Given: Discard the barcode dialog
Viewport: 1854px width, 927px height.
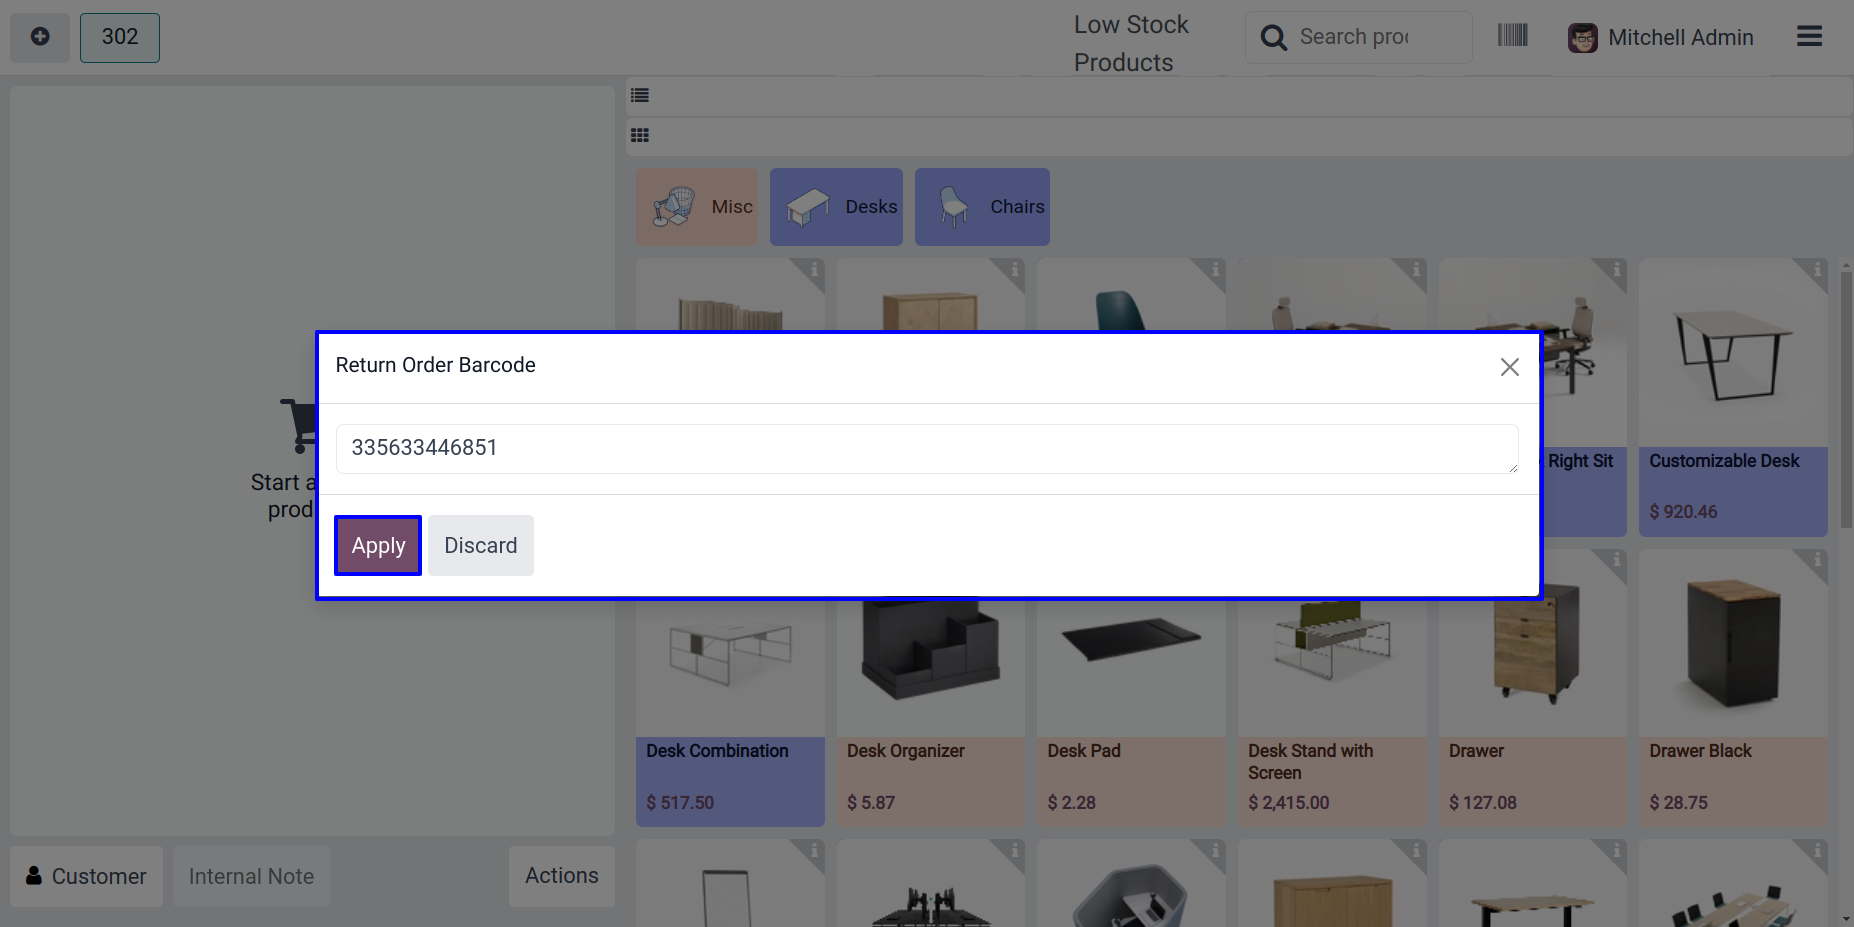Looking at the screenshot, I should click(x=481, y=546).
